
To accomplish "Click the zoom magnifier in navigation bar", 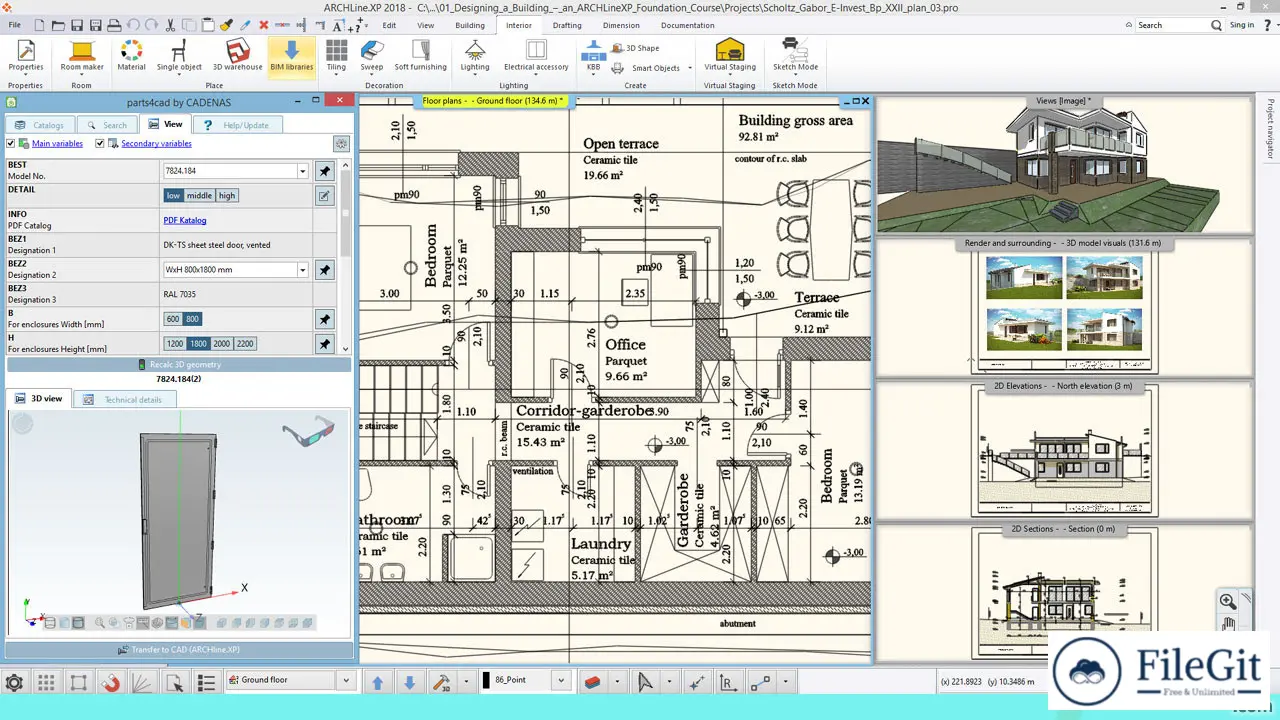I will (1227, 601).
